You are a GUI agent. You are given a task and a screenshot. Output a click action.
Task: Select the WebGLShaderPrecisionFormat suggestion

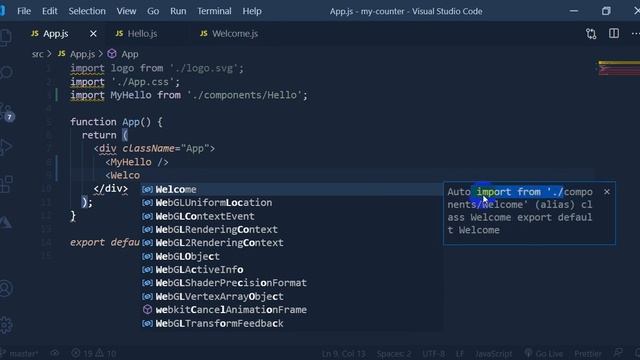coord(292,283)
